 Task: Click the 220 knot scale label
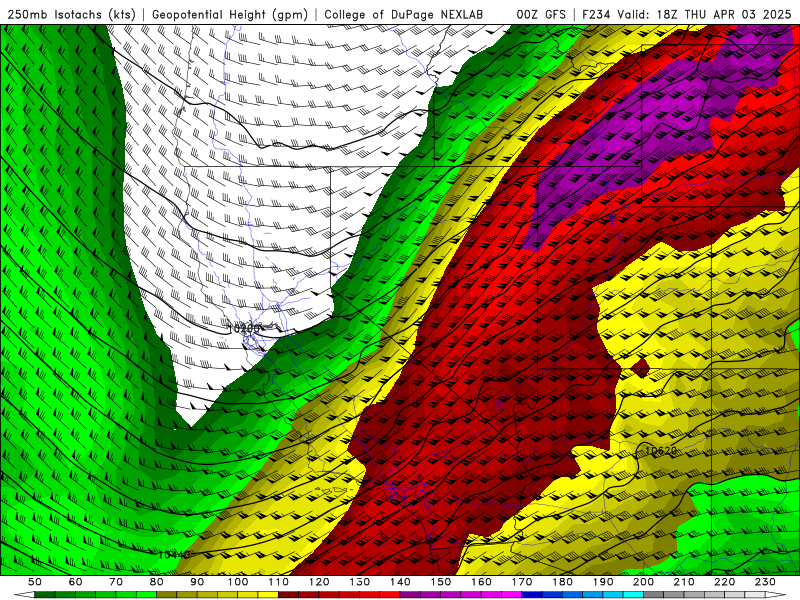coord(724,582)
